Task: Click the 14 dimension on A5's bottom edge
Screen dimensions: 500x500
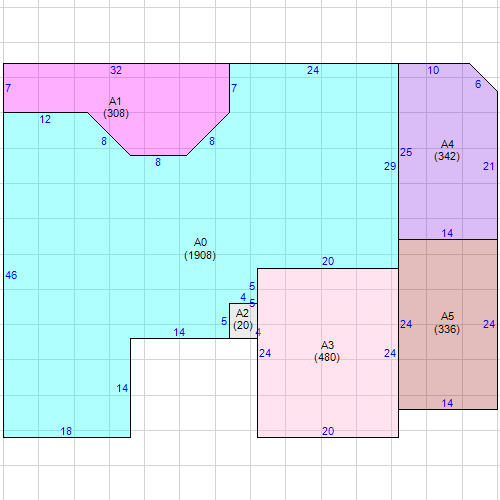Action: point(447,404)
